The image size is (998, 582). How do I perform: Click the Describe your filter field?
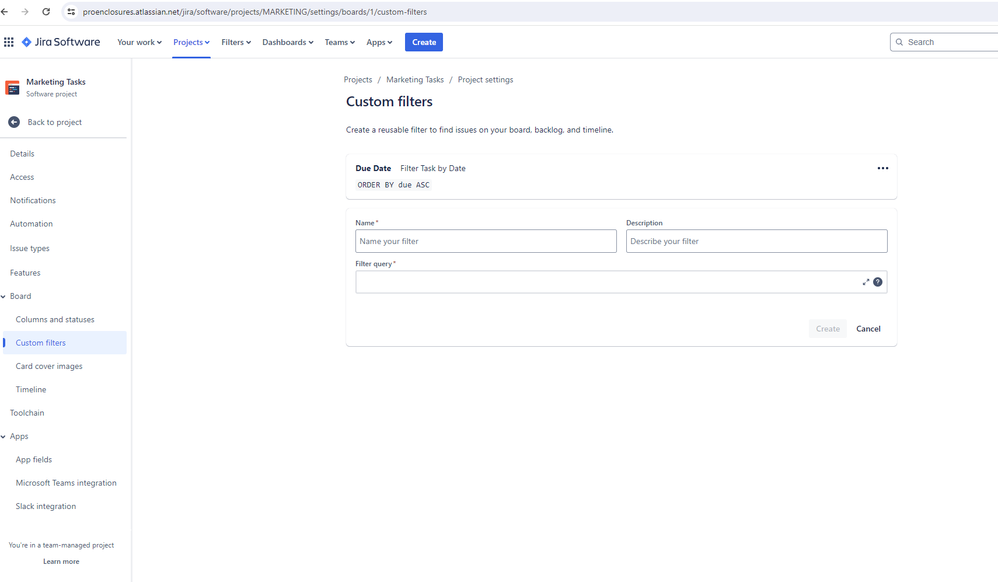point(757,241)
